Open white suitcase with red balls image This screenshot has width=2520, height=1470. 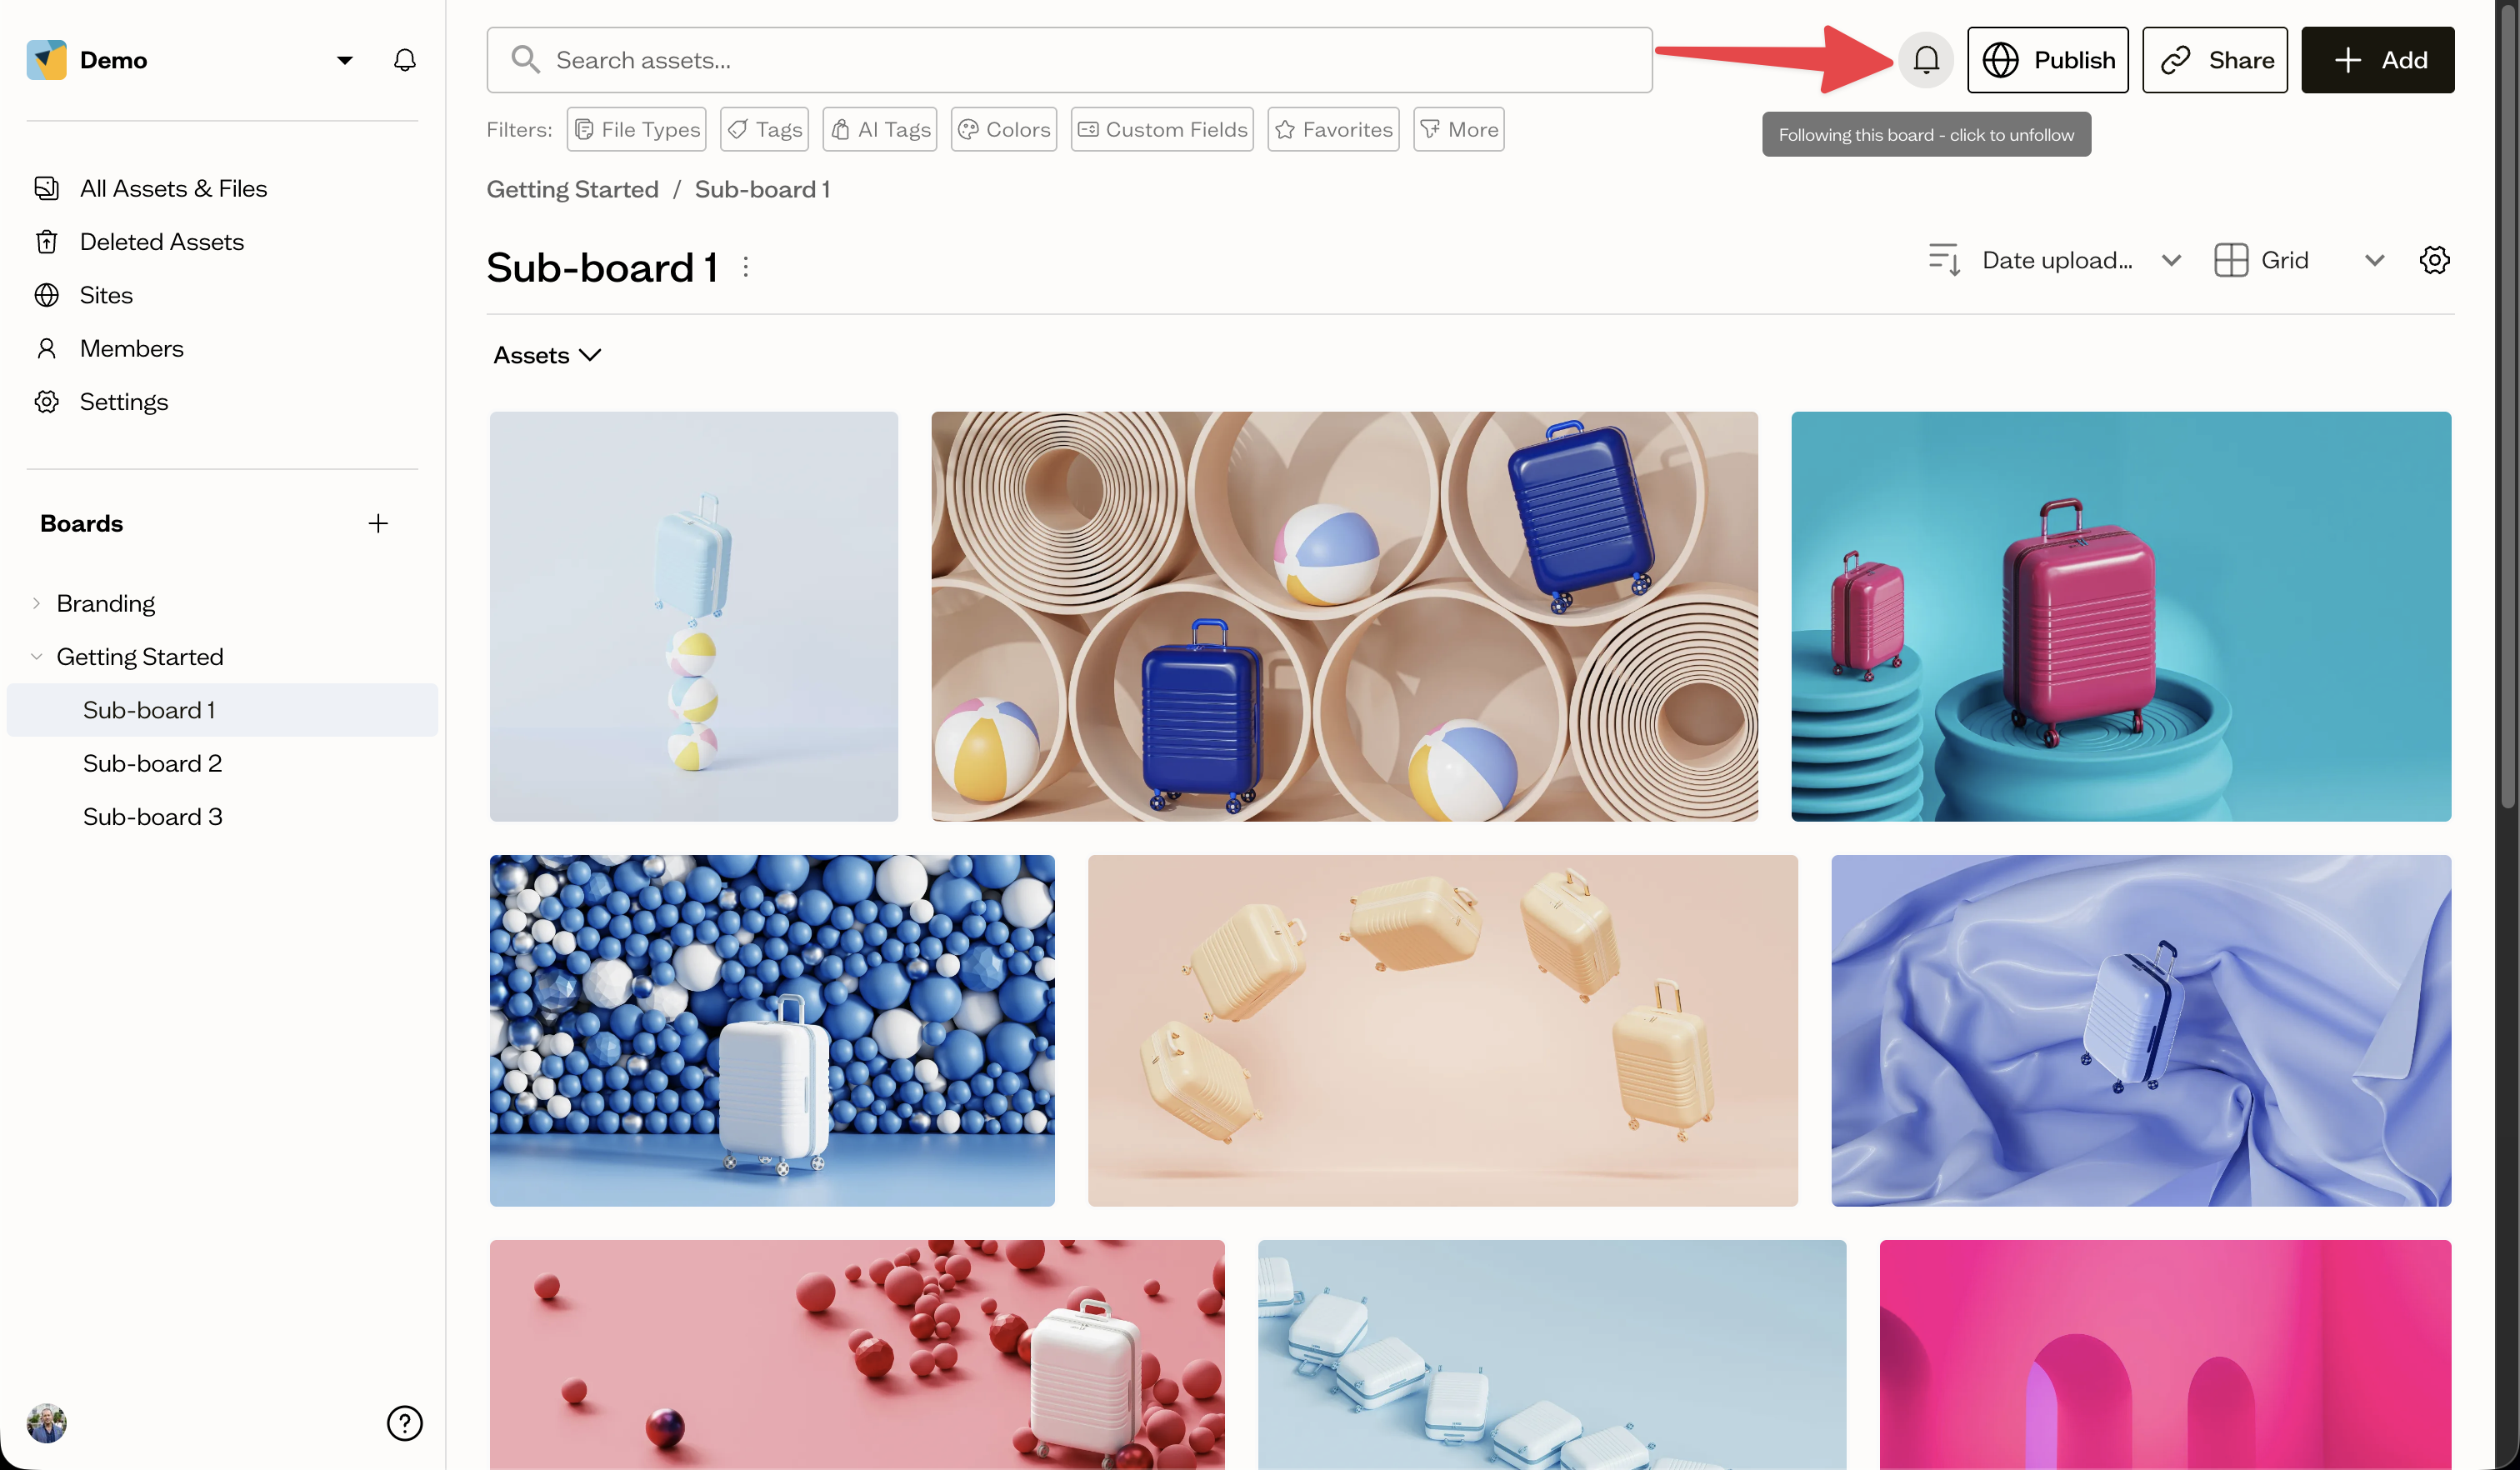click(857, 1355)
